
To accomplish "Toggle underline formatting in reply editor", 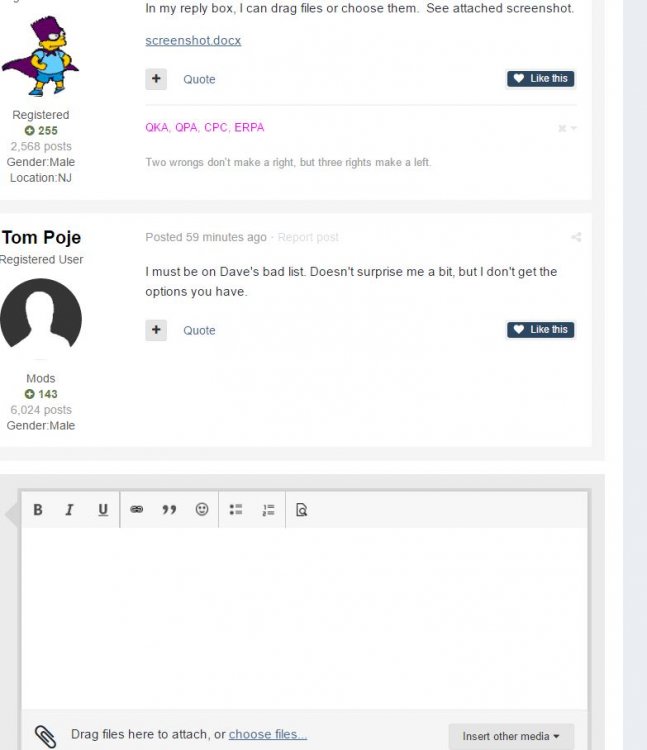I will (102, 510).
